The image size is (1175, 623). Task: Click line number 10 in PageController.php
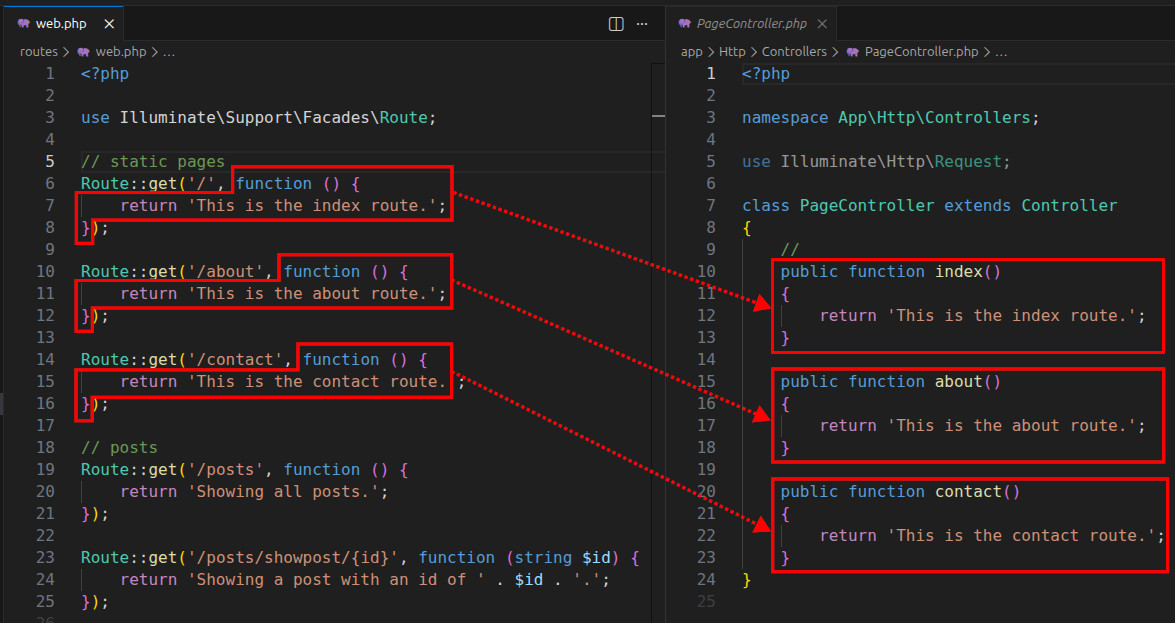[707, 271]
